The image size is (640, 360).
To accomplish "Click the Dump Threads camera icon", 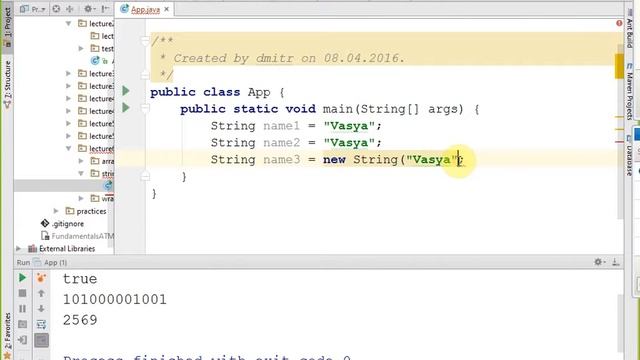I will (22, 324).
